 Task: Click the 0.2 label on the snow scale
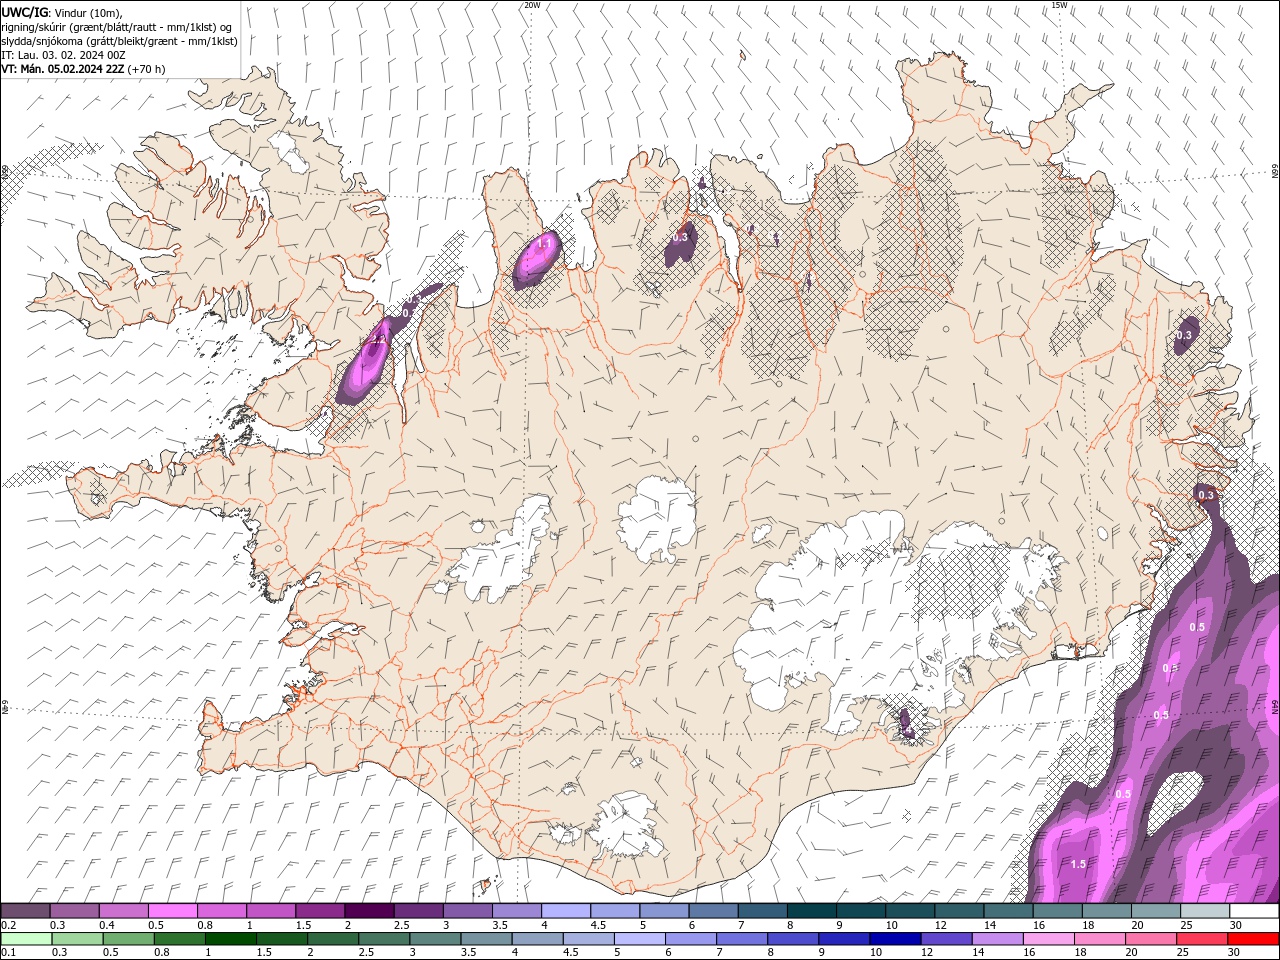(8, 925)
